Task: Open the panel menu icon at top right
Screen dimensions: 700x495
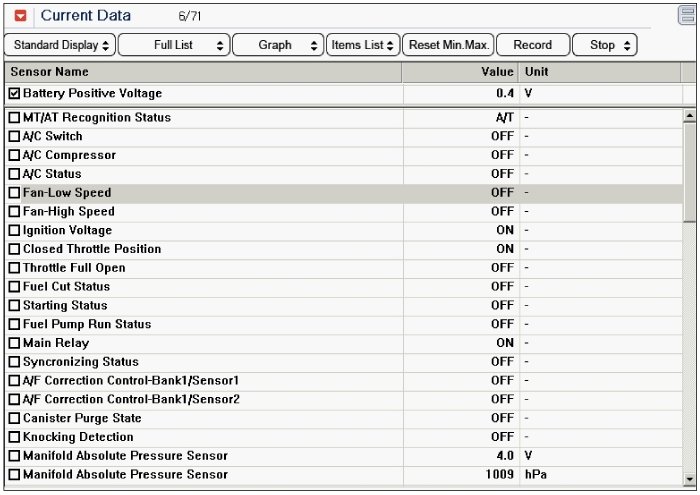Action: click(687, 15)
